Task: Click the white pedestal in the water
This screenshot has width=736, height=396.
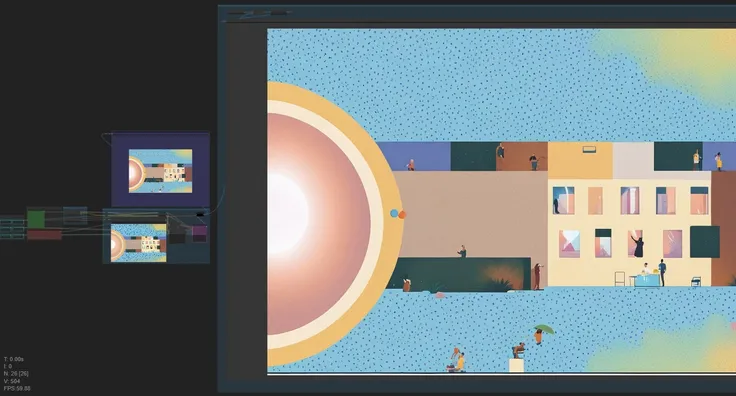Action: [x=516, y=365]
